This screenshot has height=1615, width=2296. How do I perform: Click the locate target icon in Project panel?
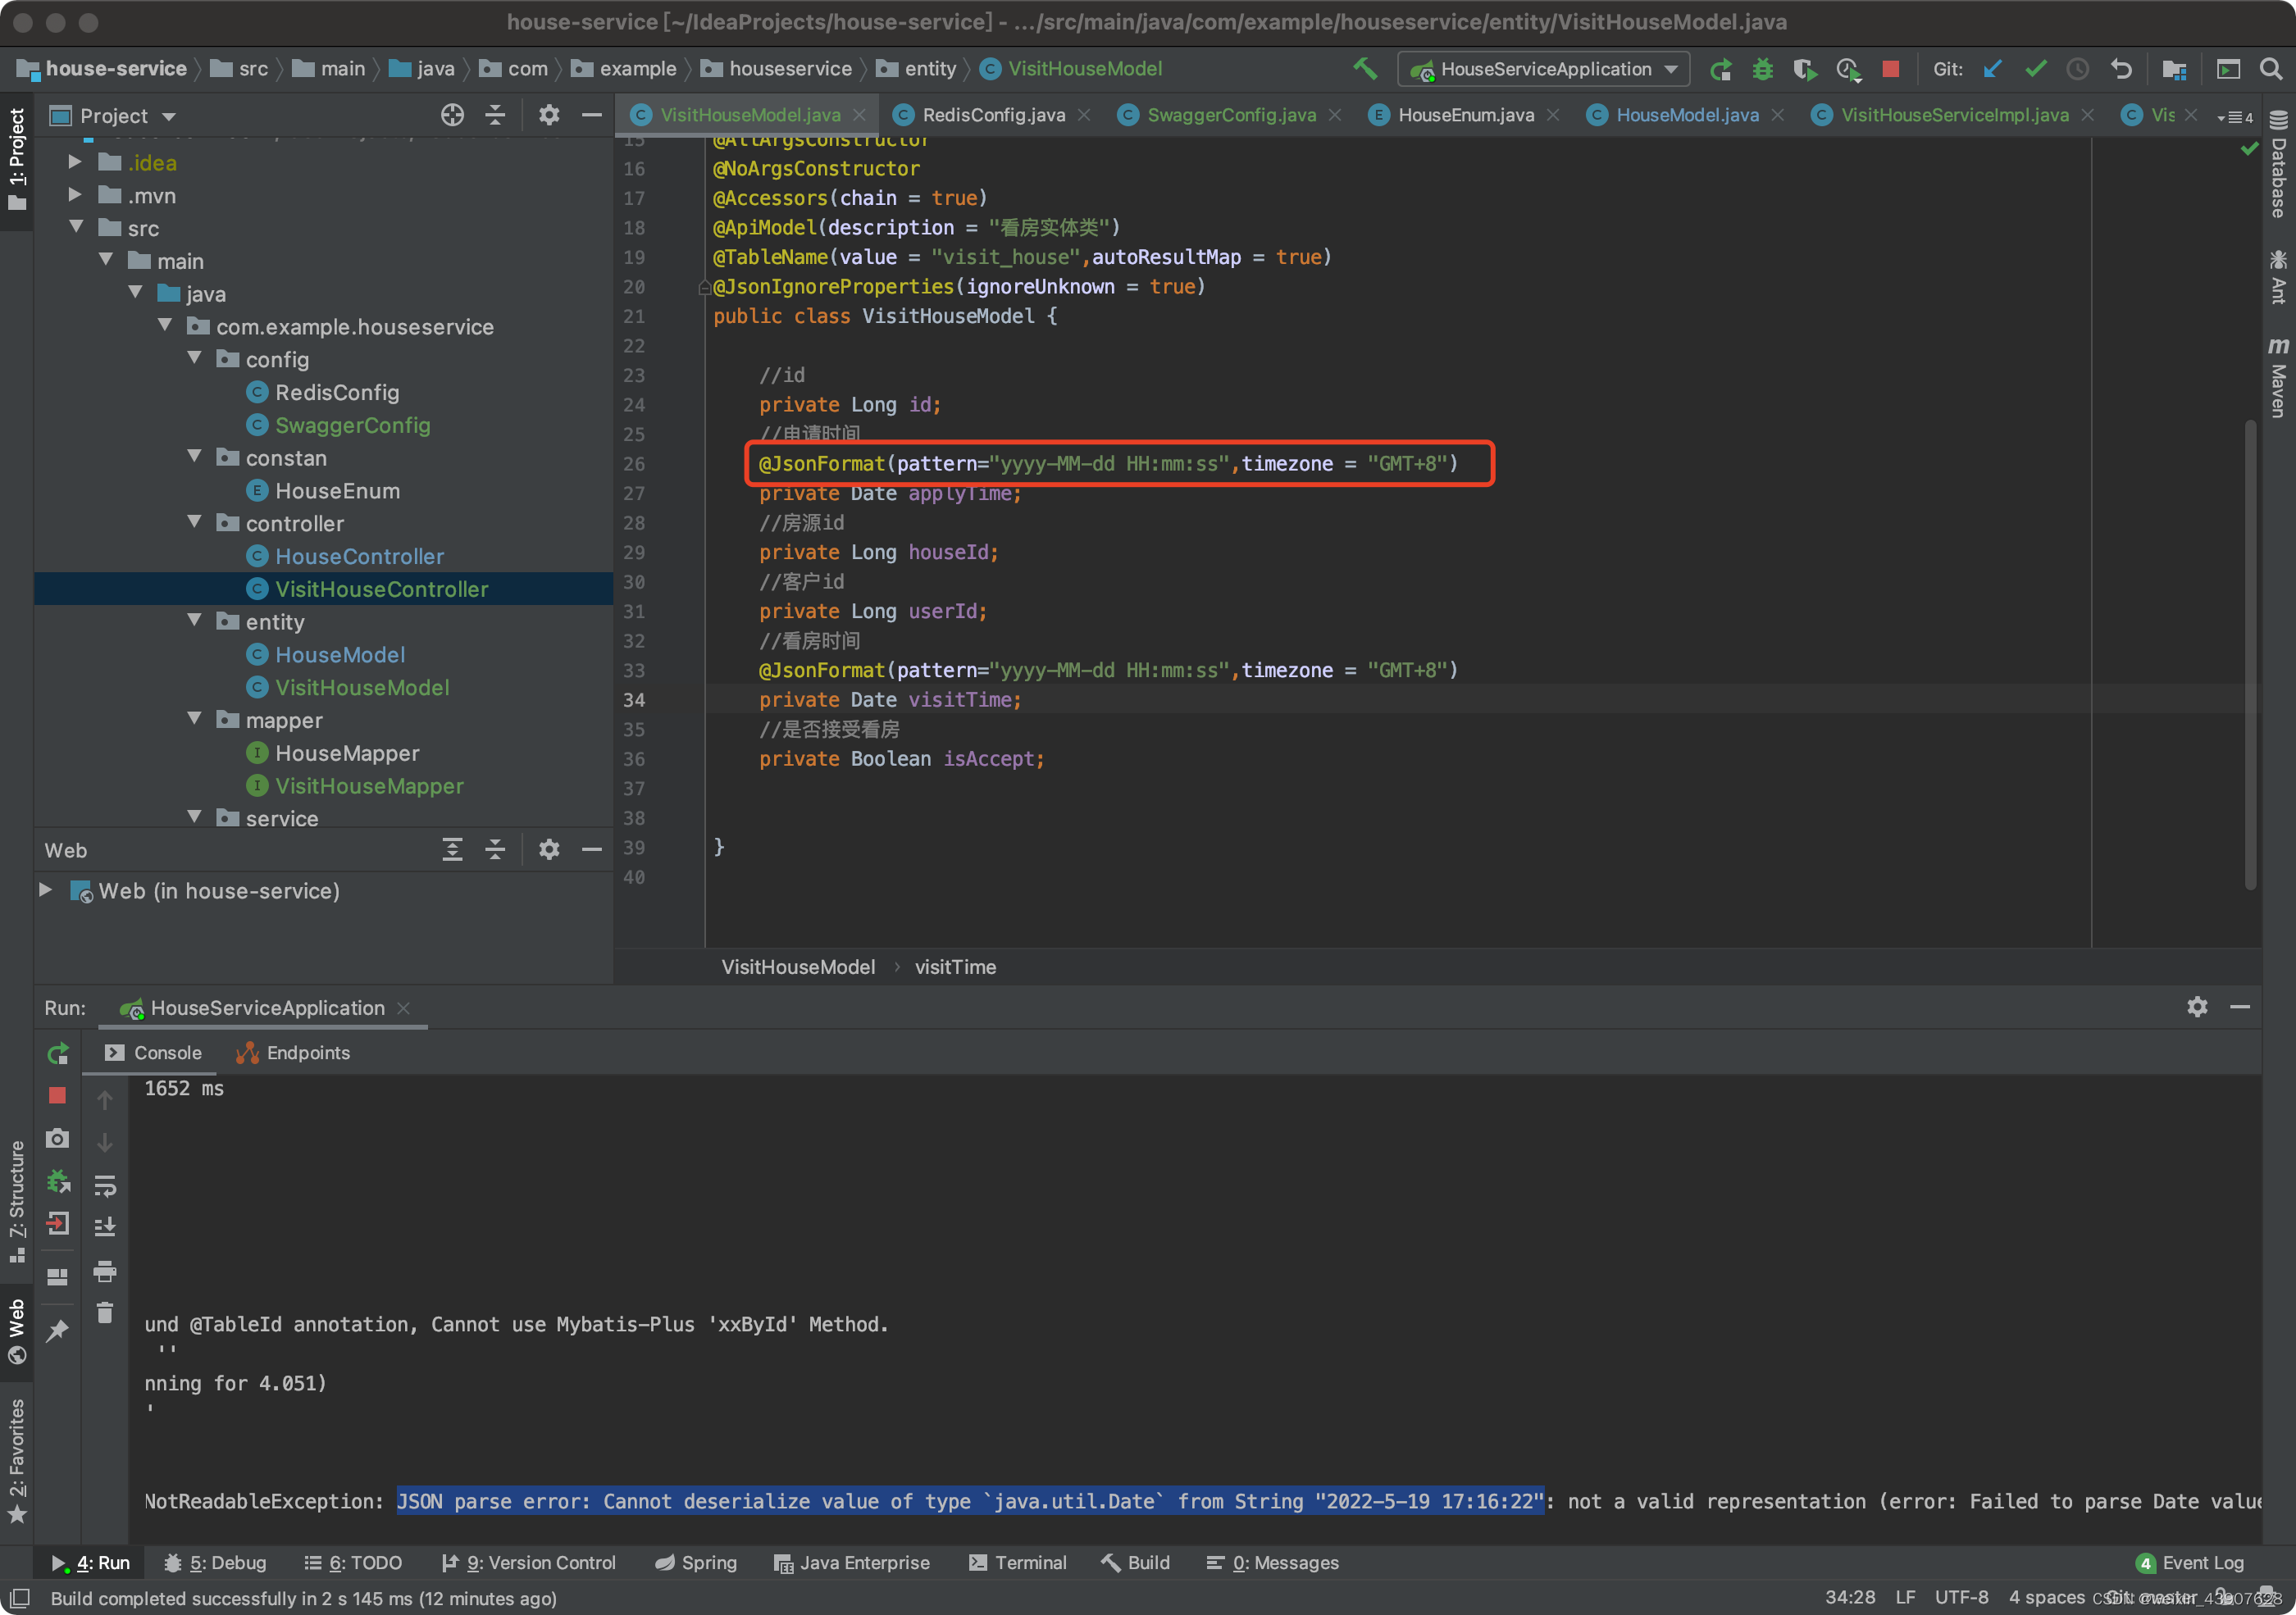pos(452,116)
